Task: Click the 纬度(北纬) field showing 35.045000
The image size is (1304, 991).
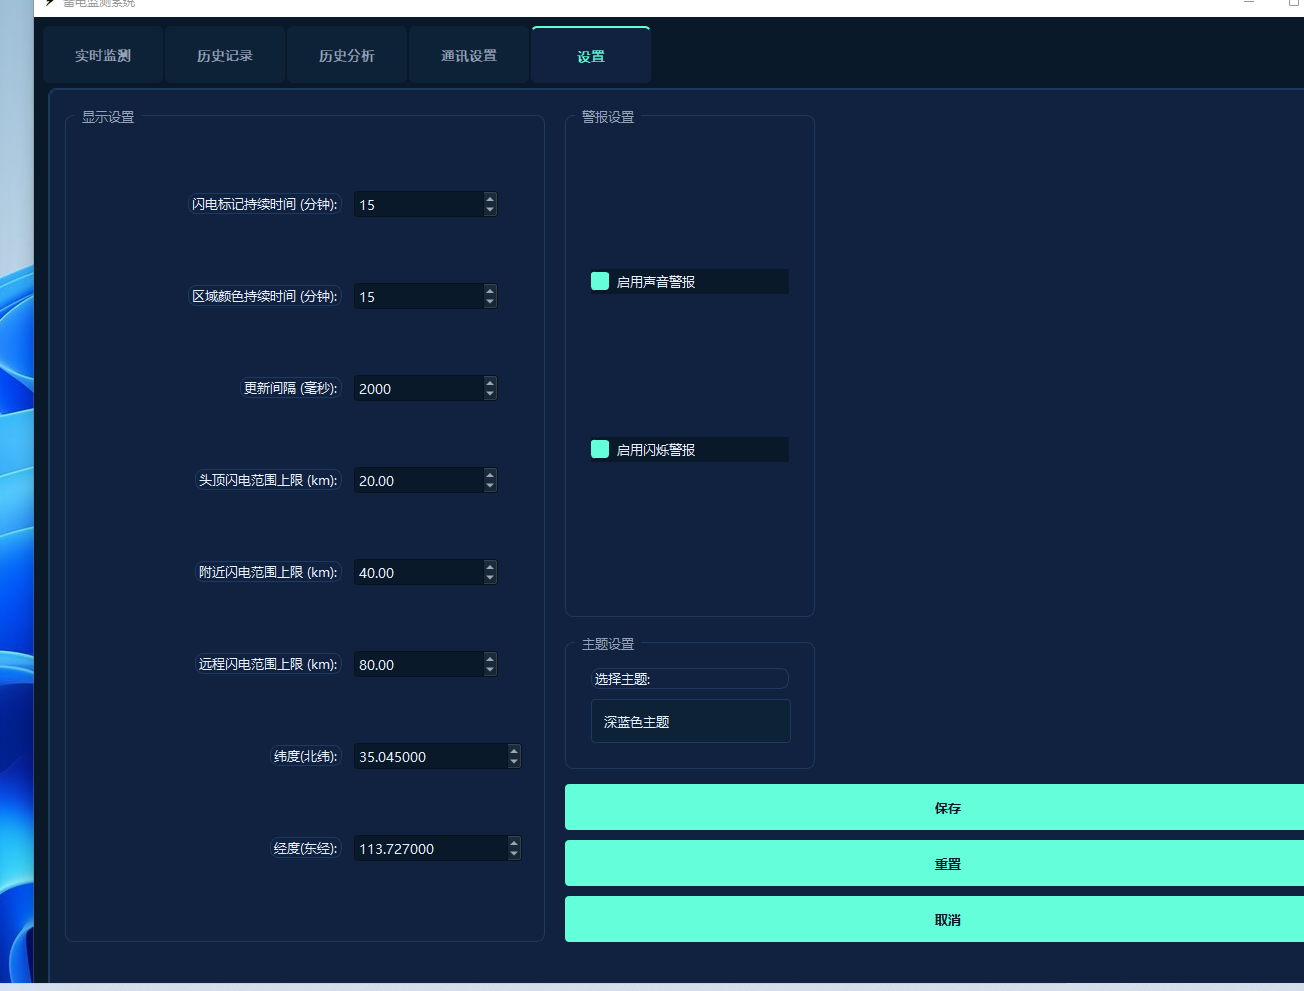Action: click(430, 756)
